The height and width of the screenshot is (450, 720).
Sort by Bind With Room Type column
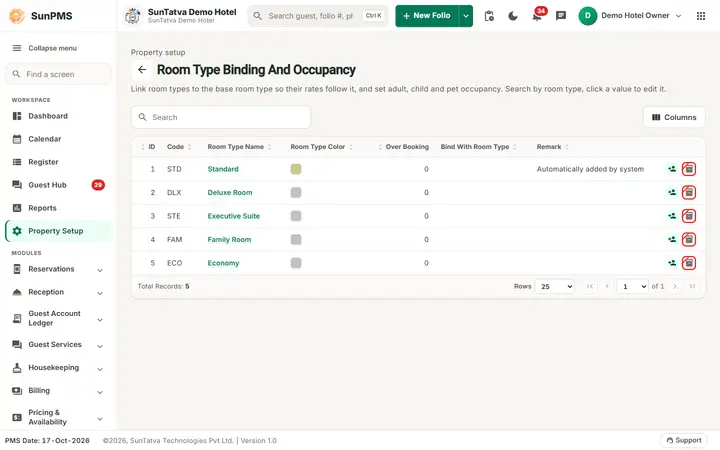tap(478, 147)
